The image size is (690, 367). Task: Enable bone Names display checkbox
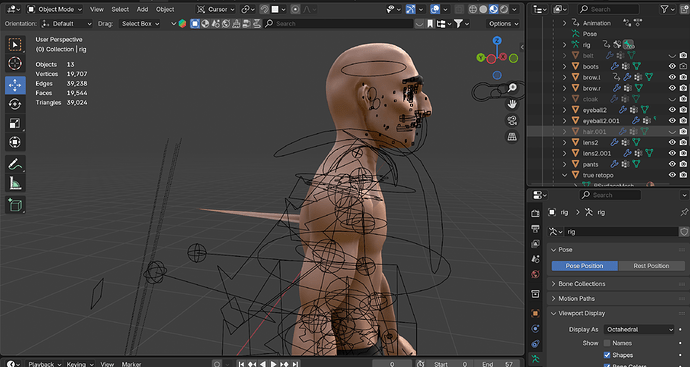(607, 343)
